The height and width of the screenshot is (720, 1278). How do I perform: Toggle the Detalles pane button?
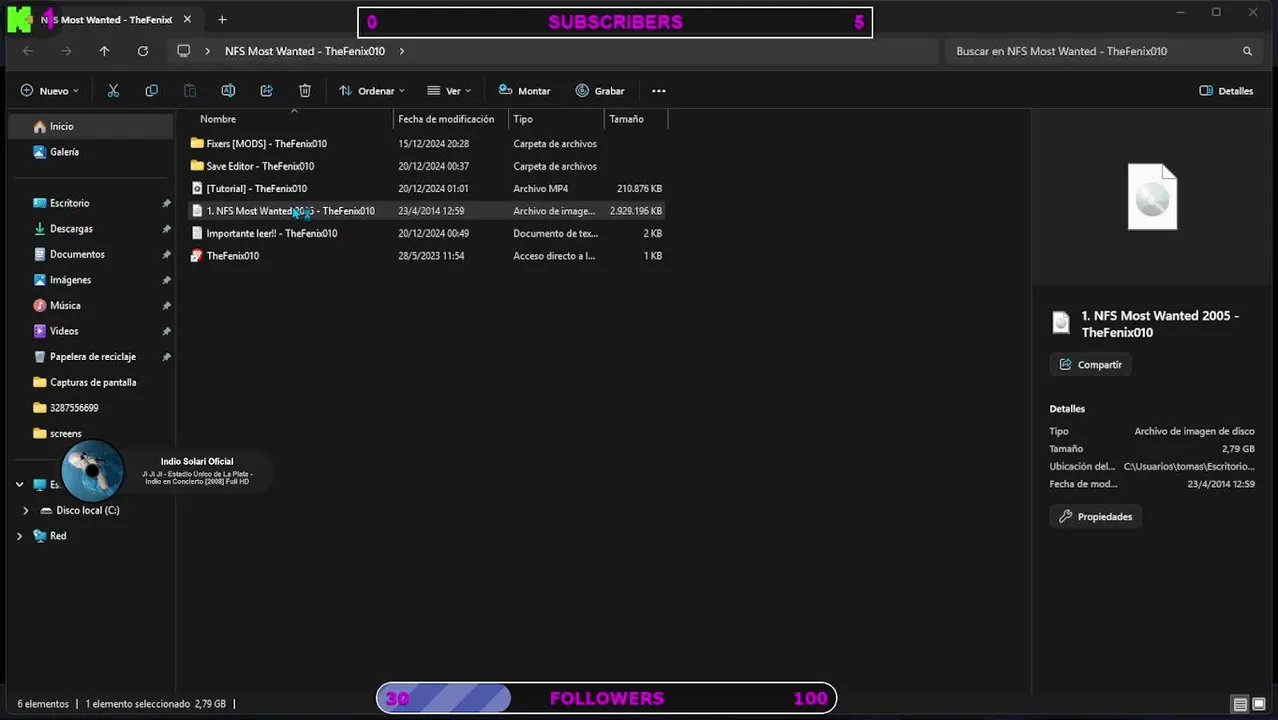(x=1226, y=91)
